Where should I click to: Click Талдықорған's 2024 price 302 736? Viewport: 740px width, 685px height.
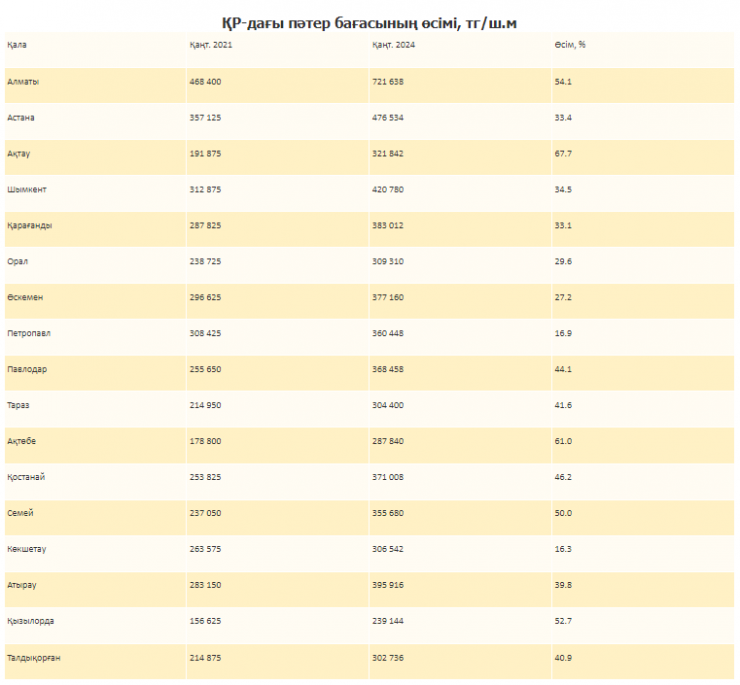pyautogui.click(x=390, y=657)
